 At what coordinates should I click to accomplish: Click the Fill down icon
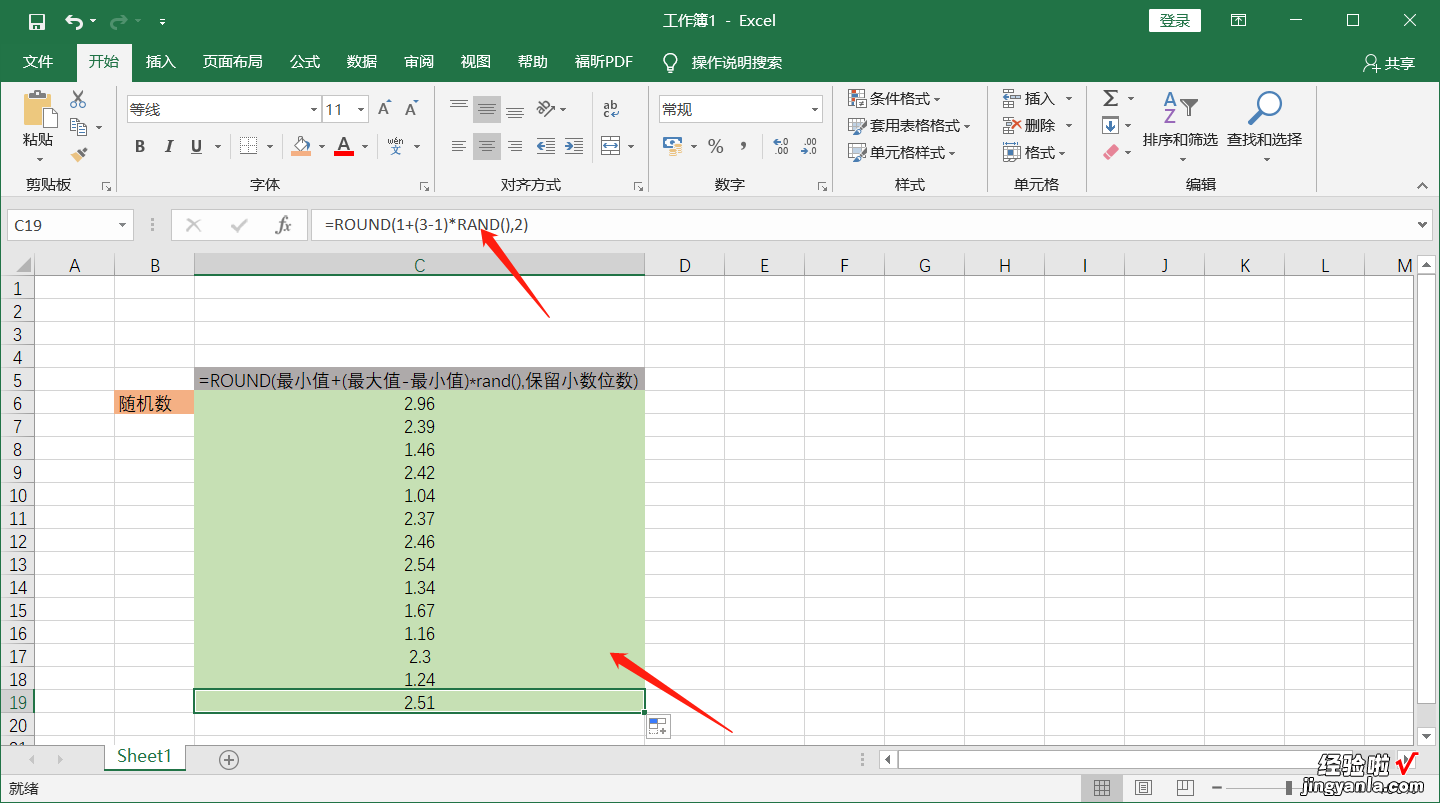pos(1110,125)
